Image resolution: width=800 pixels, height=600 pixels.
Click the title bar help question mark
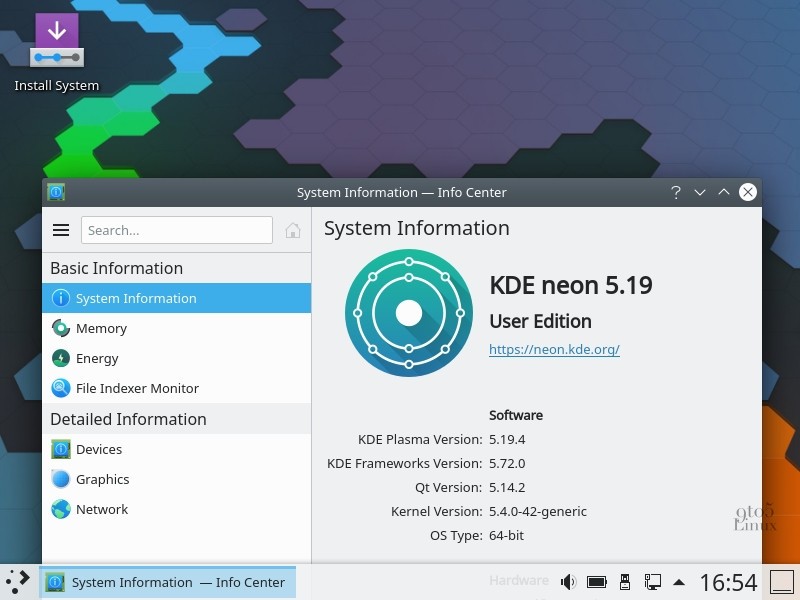click(x=676, y=192)
